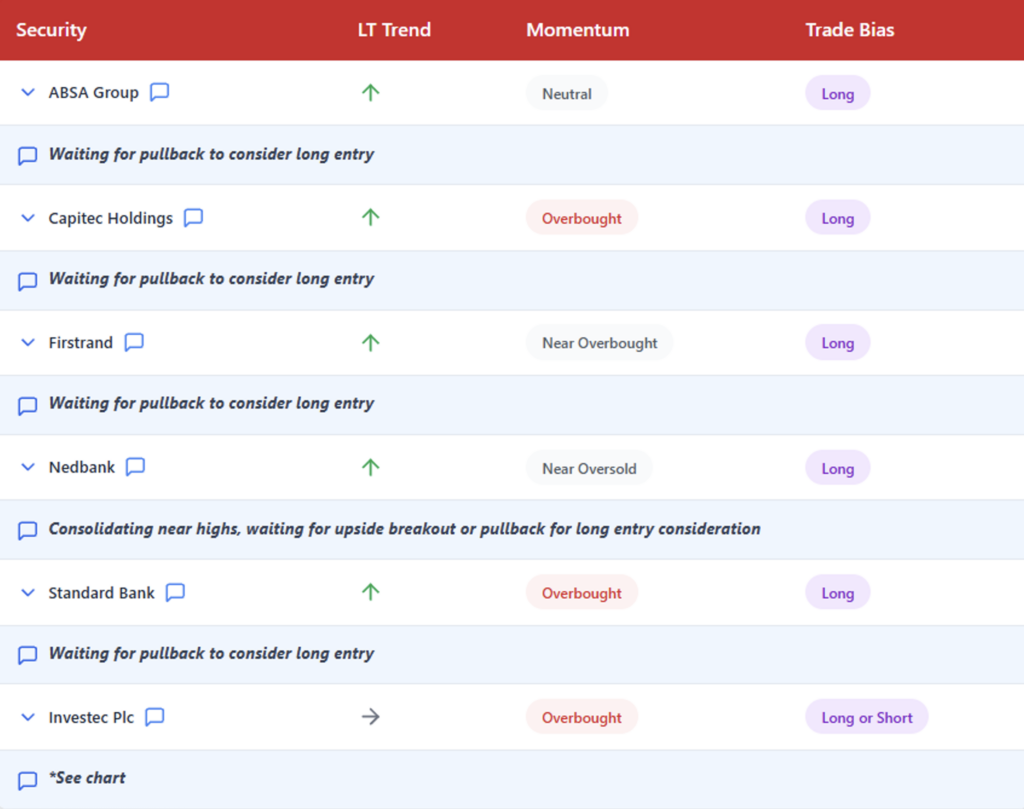This screenshot has width=1024, height=809.
Task: Click the *See chart note
Action: pos(90,778)
